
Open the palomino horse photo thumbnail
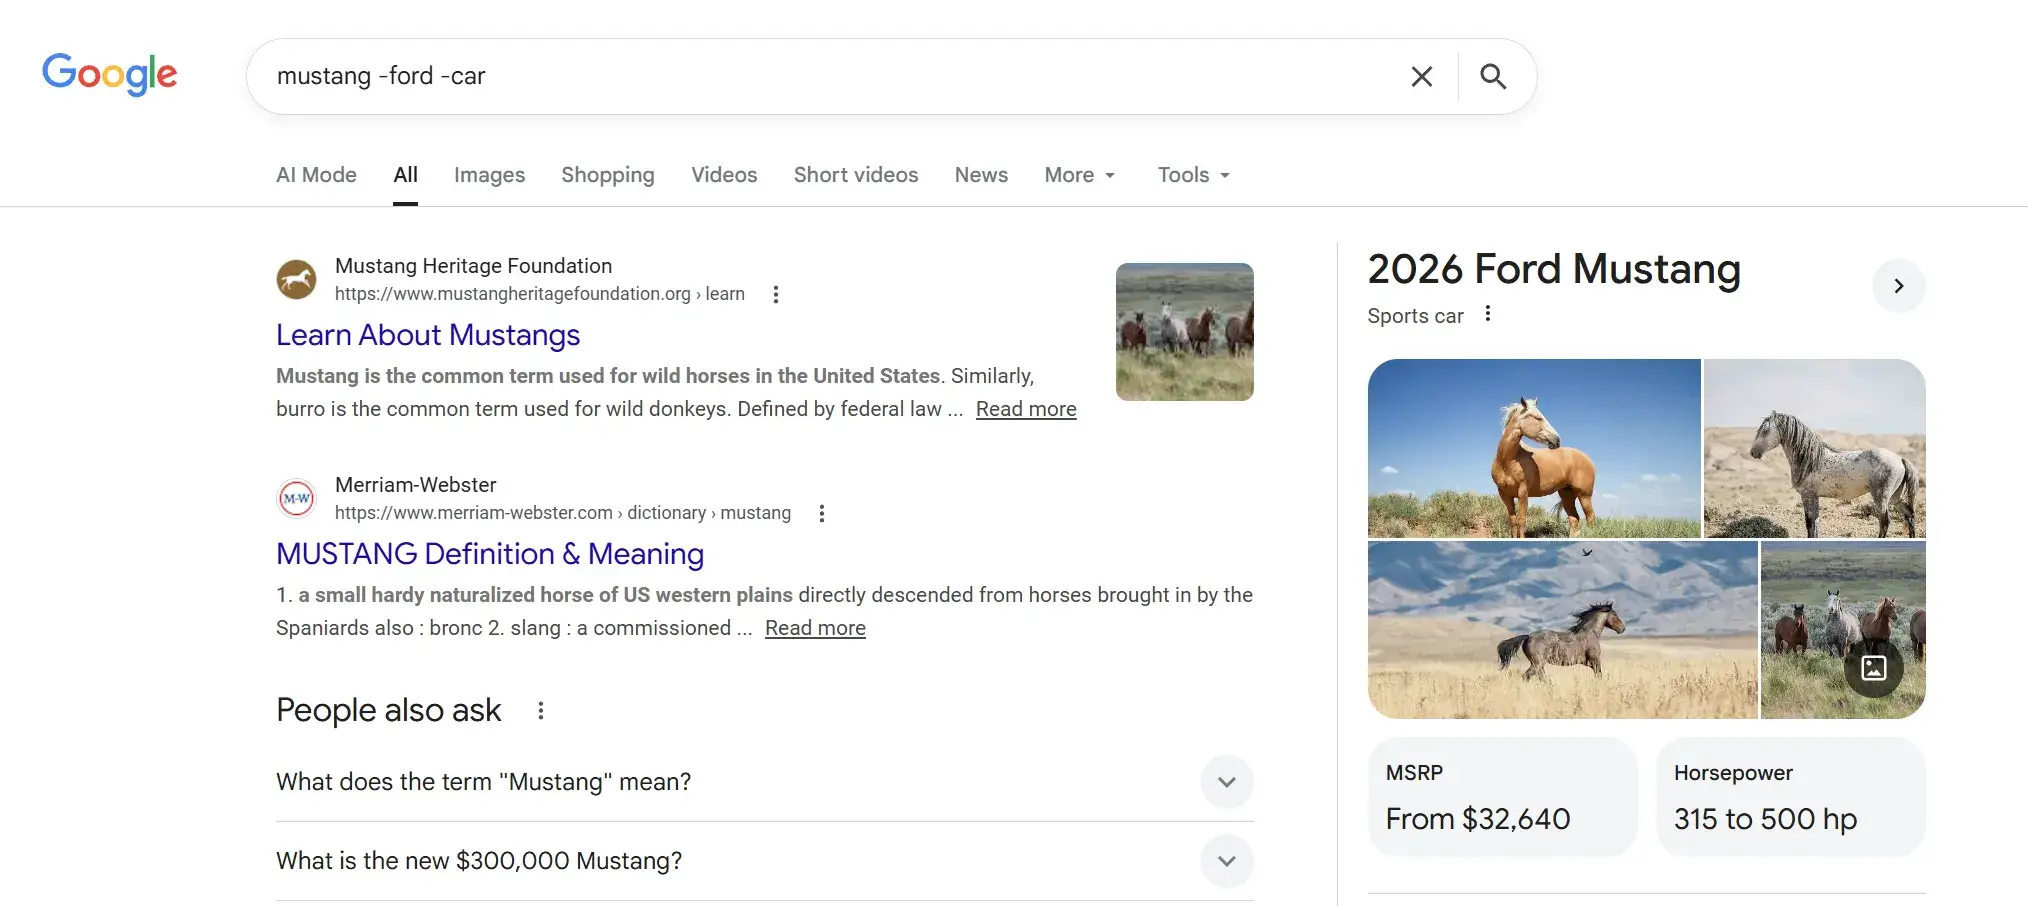(1533, 448)
